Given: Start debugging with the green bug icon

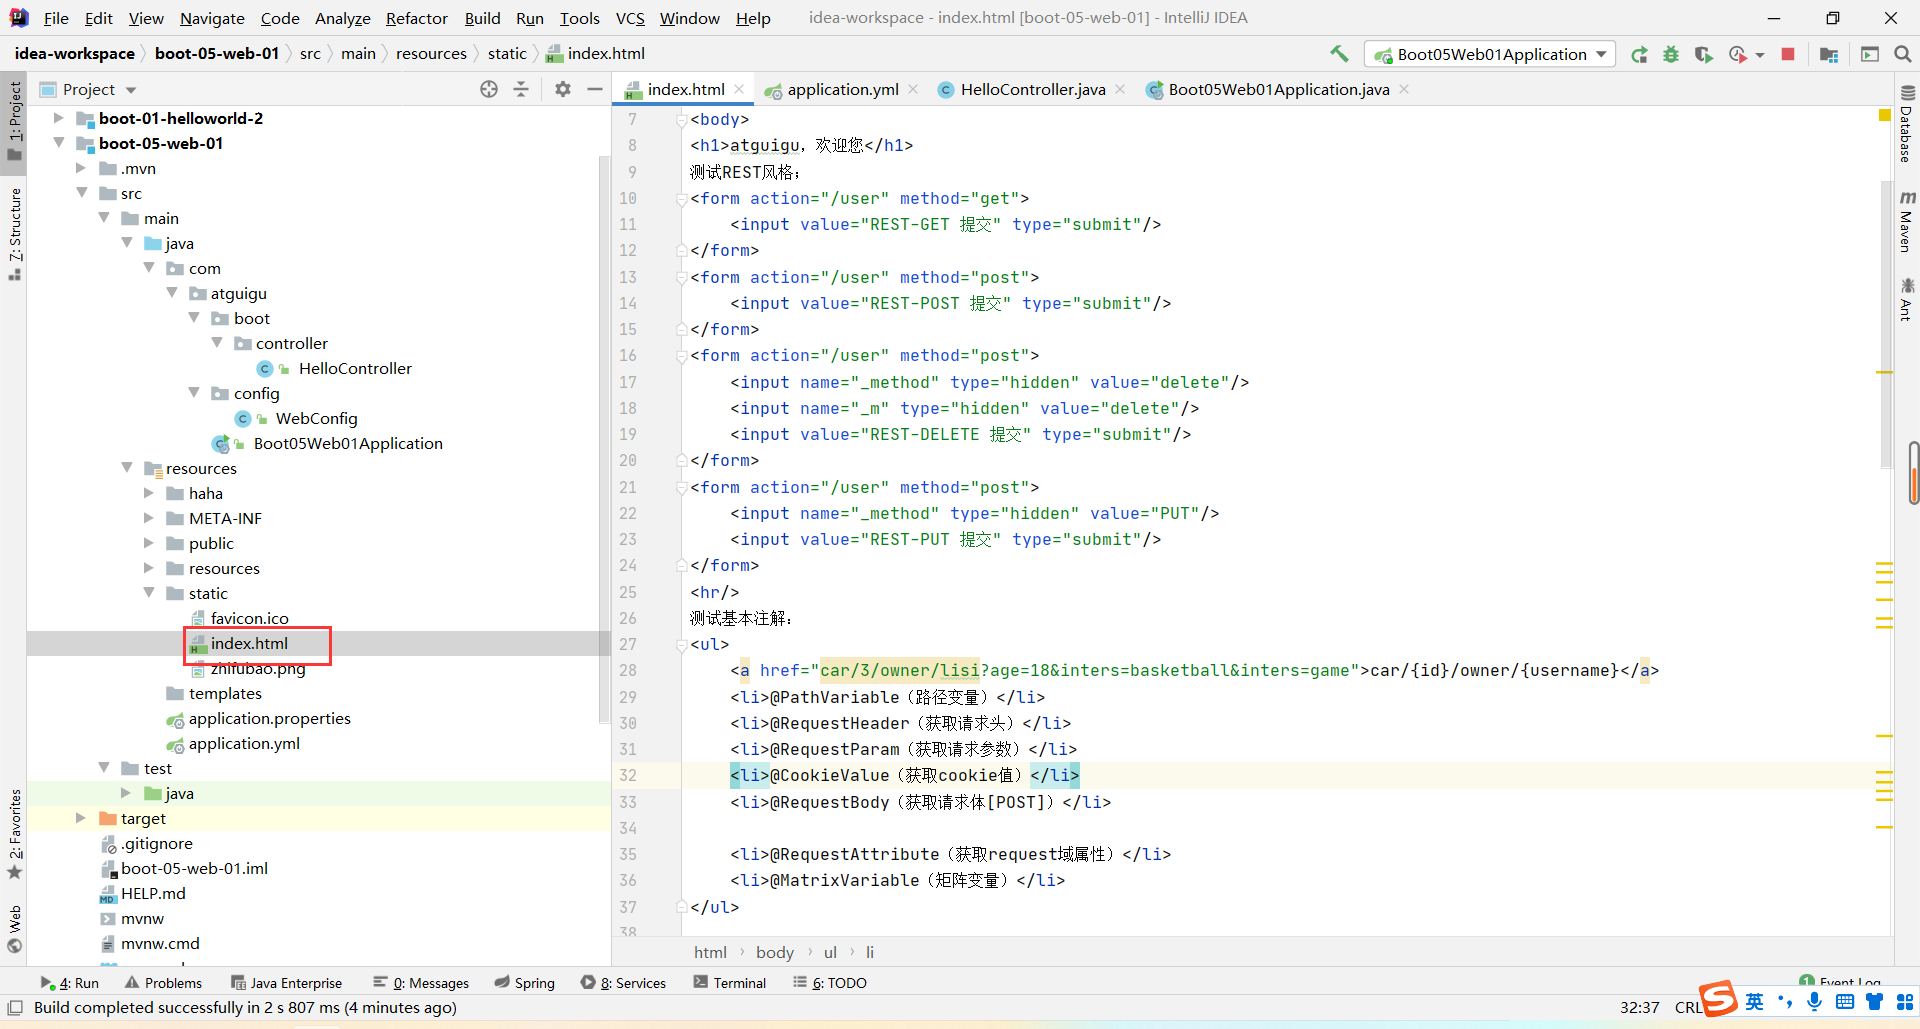Looking at the screenshot, I should tap(1671, 55).
